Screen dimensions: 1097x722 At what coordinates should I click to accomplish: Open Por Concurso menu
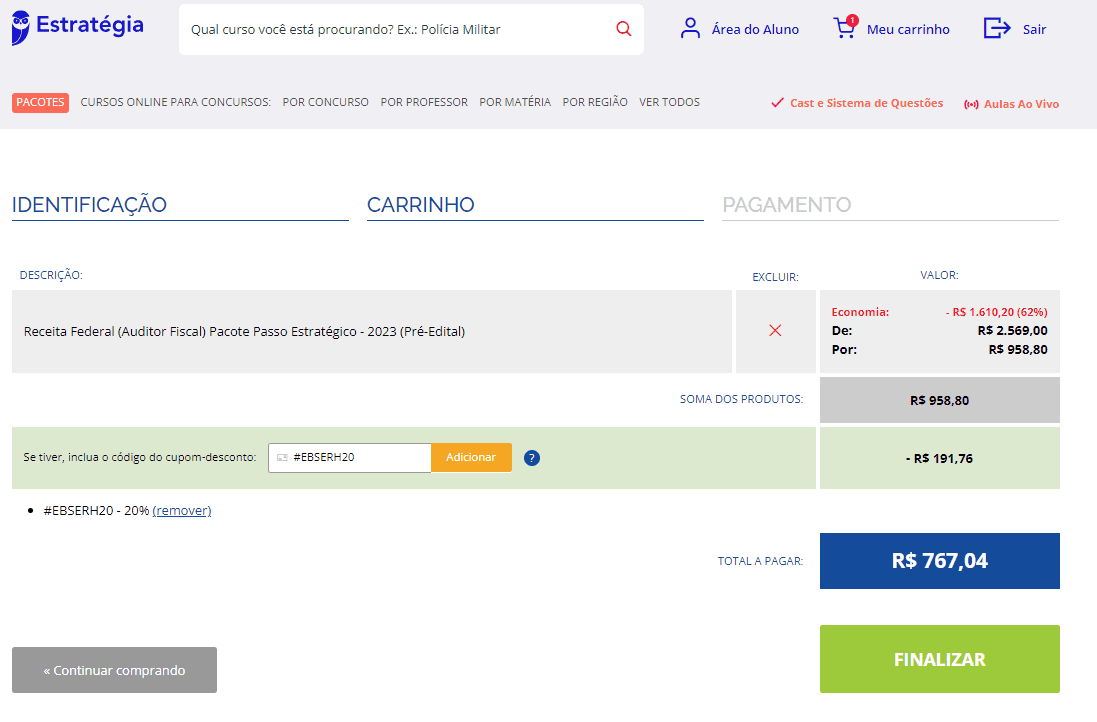click(x=325, y=102)
